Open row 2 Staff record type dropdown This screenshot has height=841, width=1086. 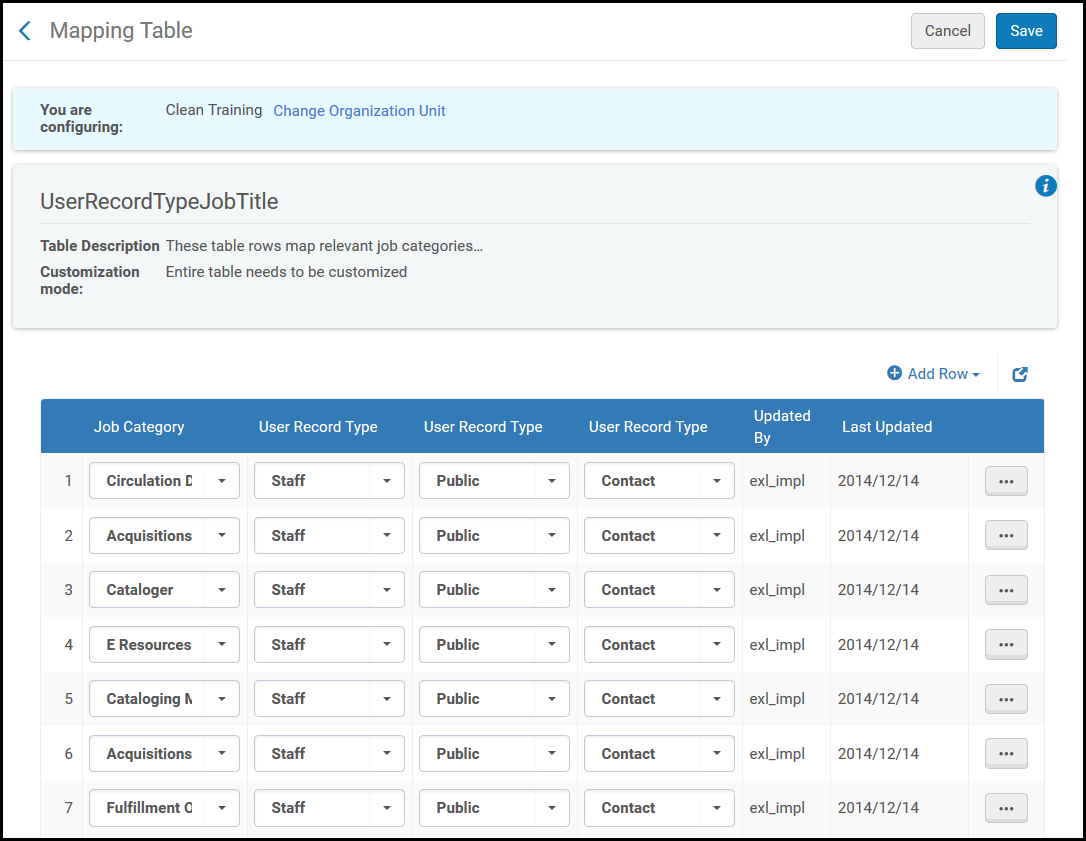click(329, 535)
